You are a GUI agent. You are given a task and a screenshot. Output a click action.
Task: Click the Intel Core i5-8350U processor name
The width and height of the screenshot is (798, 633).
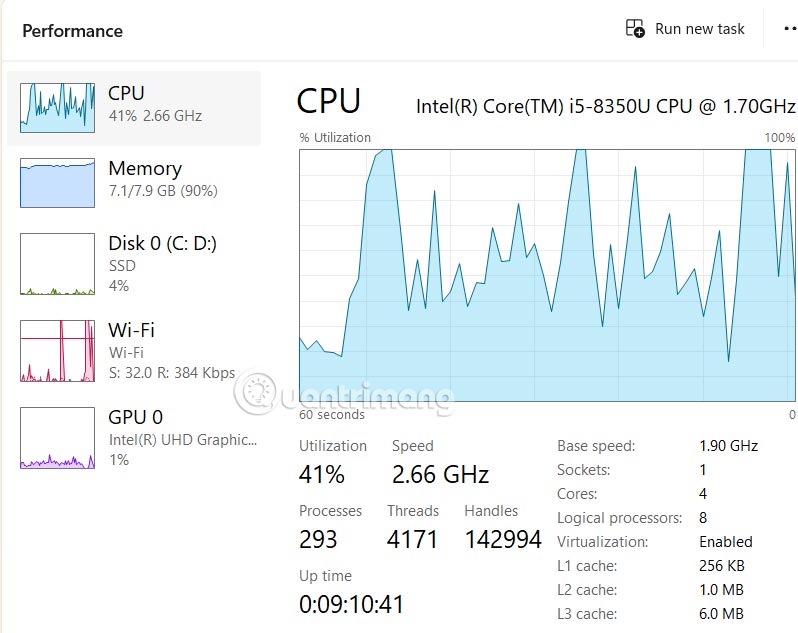tap(605, 106)
